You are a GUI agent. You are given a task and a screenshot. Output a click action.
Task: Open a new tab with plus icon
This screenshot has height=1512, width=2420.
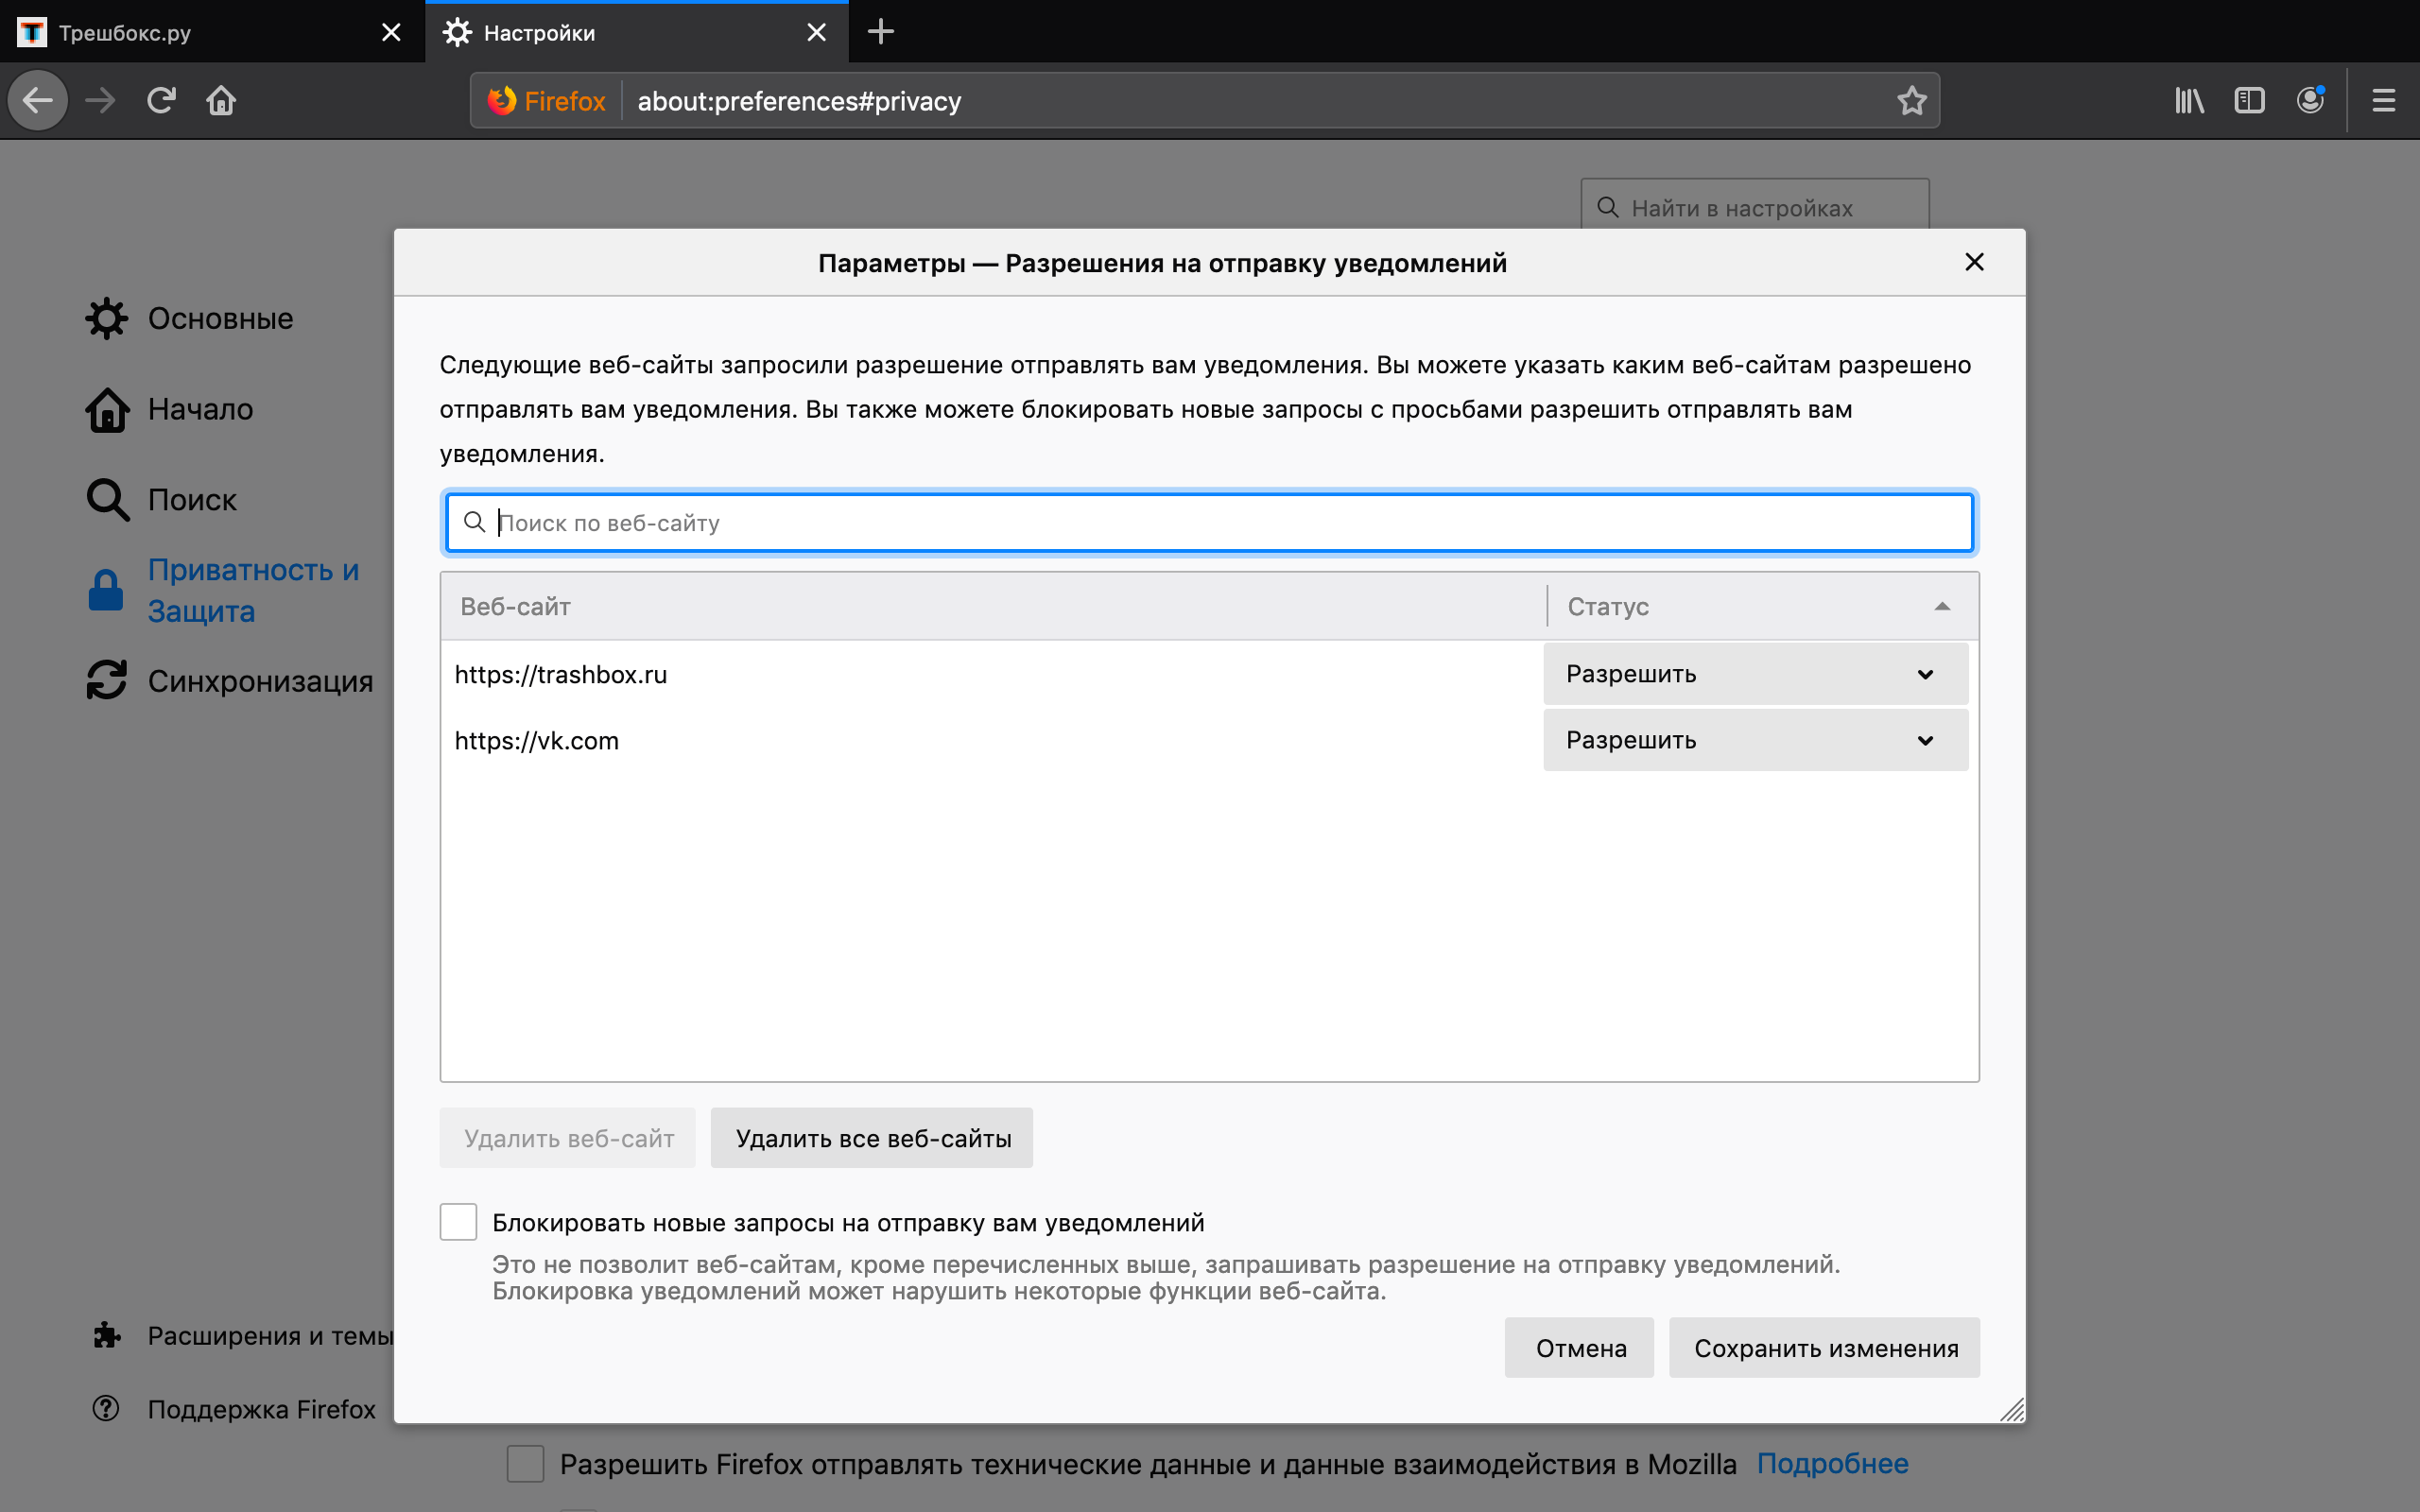coord(880,31)
